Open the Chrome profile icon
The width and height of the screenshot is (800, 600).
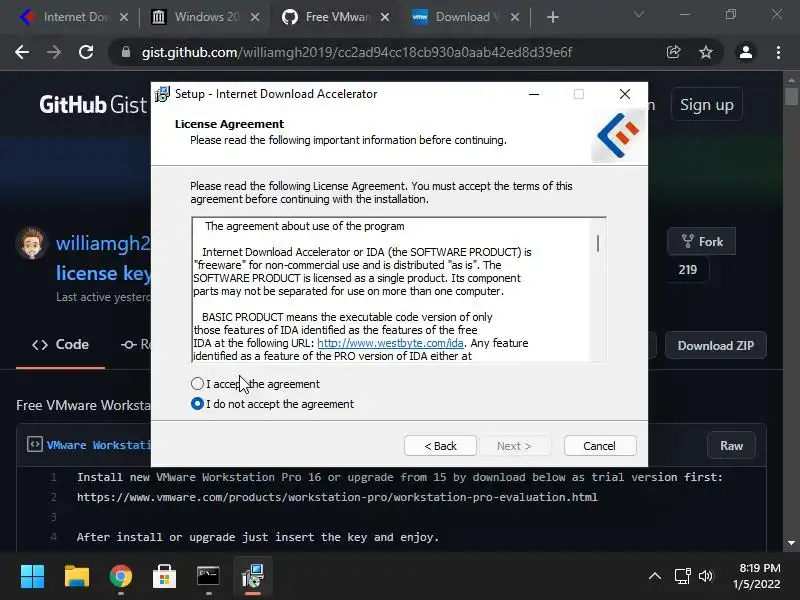746,52
